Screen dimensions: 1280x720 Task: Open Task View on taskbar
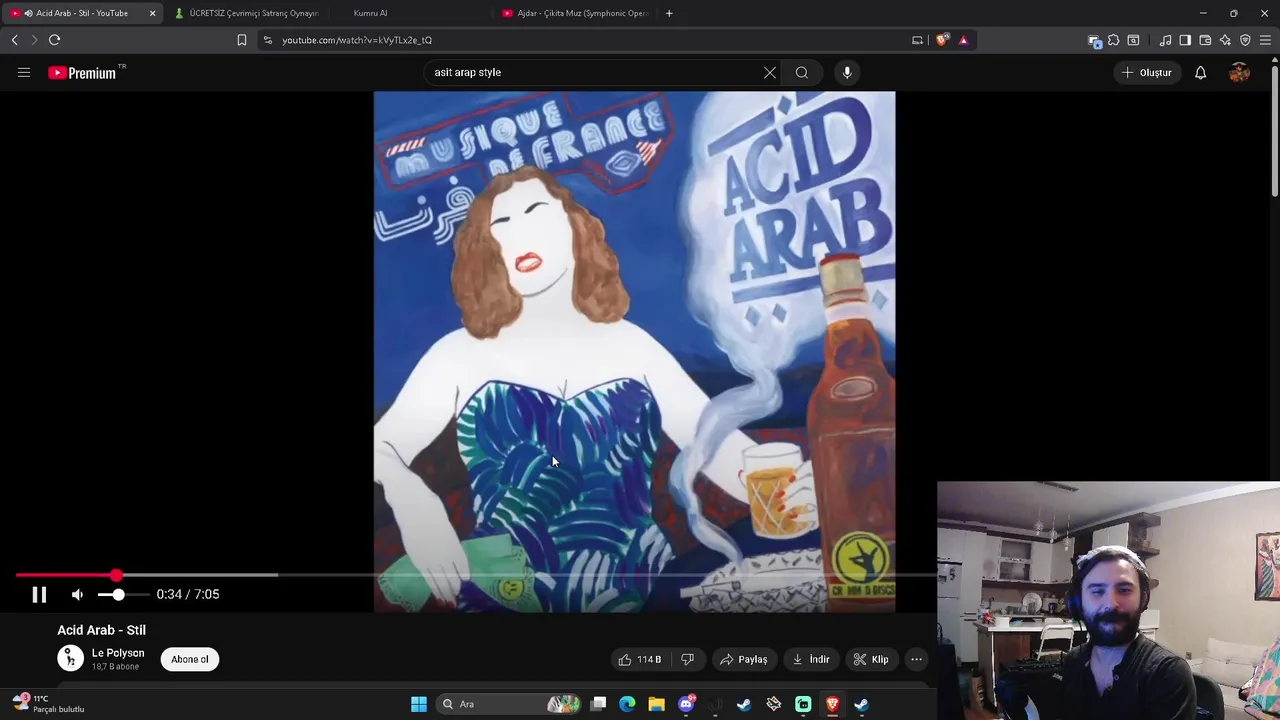click(x=598, y=704)
